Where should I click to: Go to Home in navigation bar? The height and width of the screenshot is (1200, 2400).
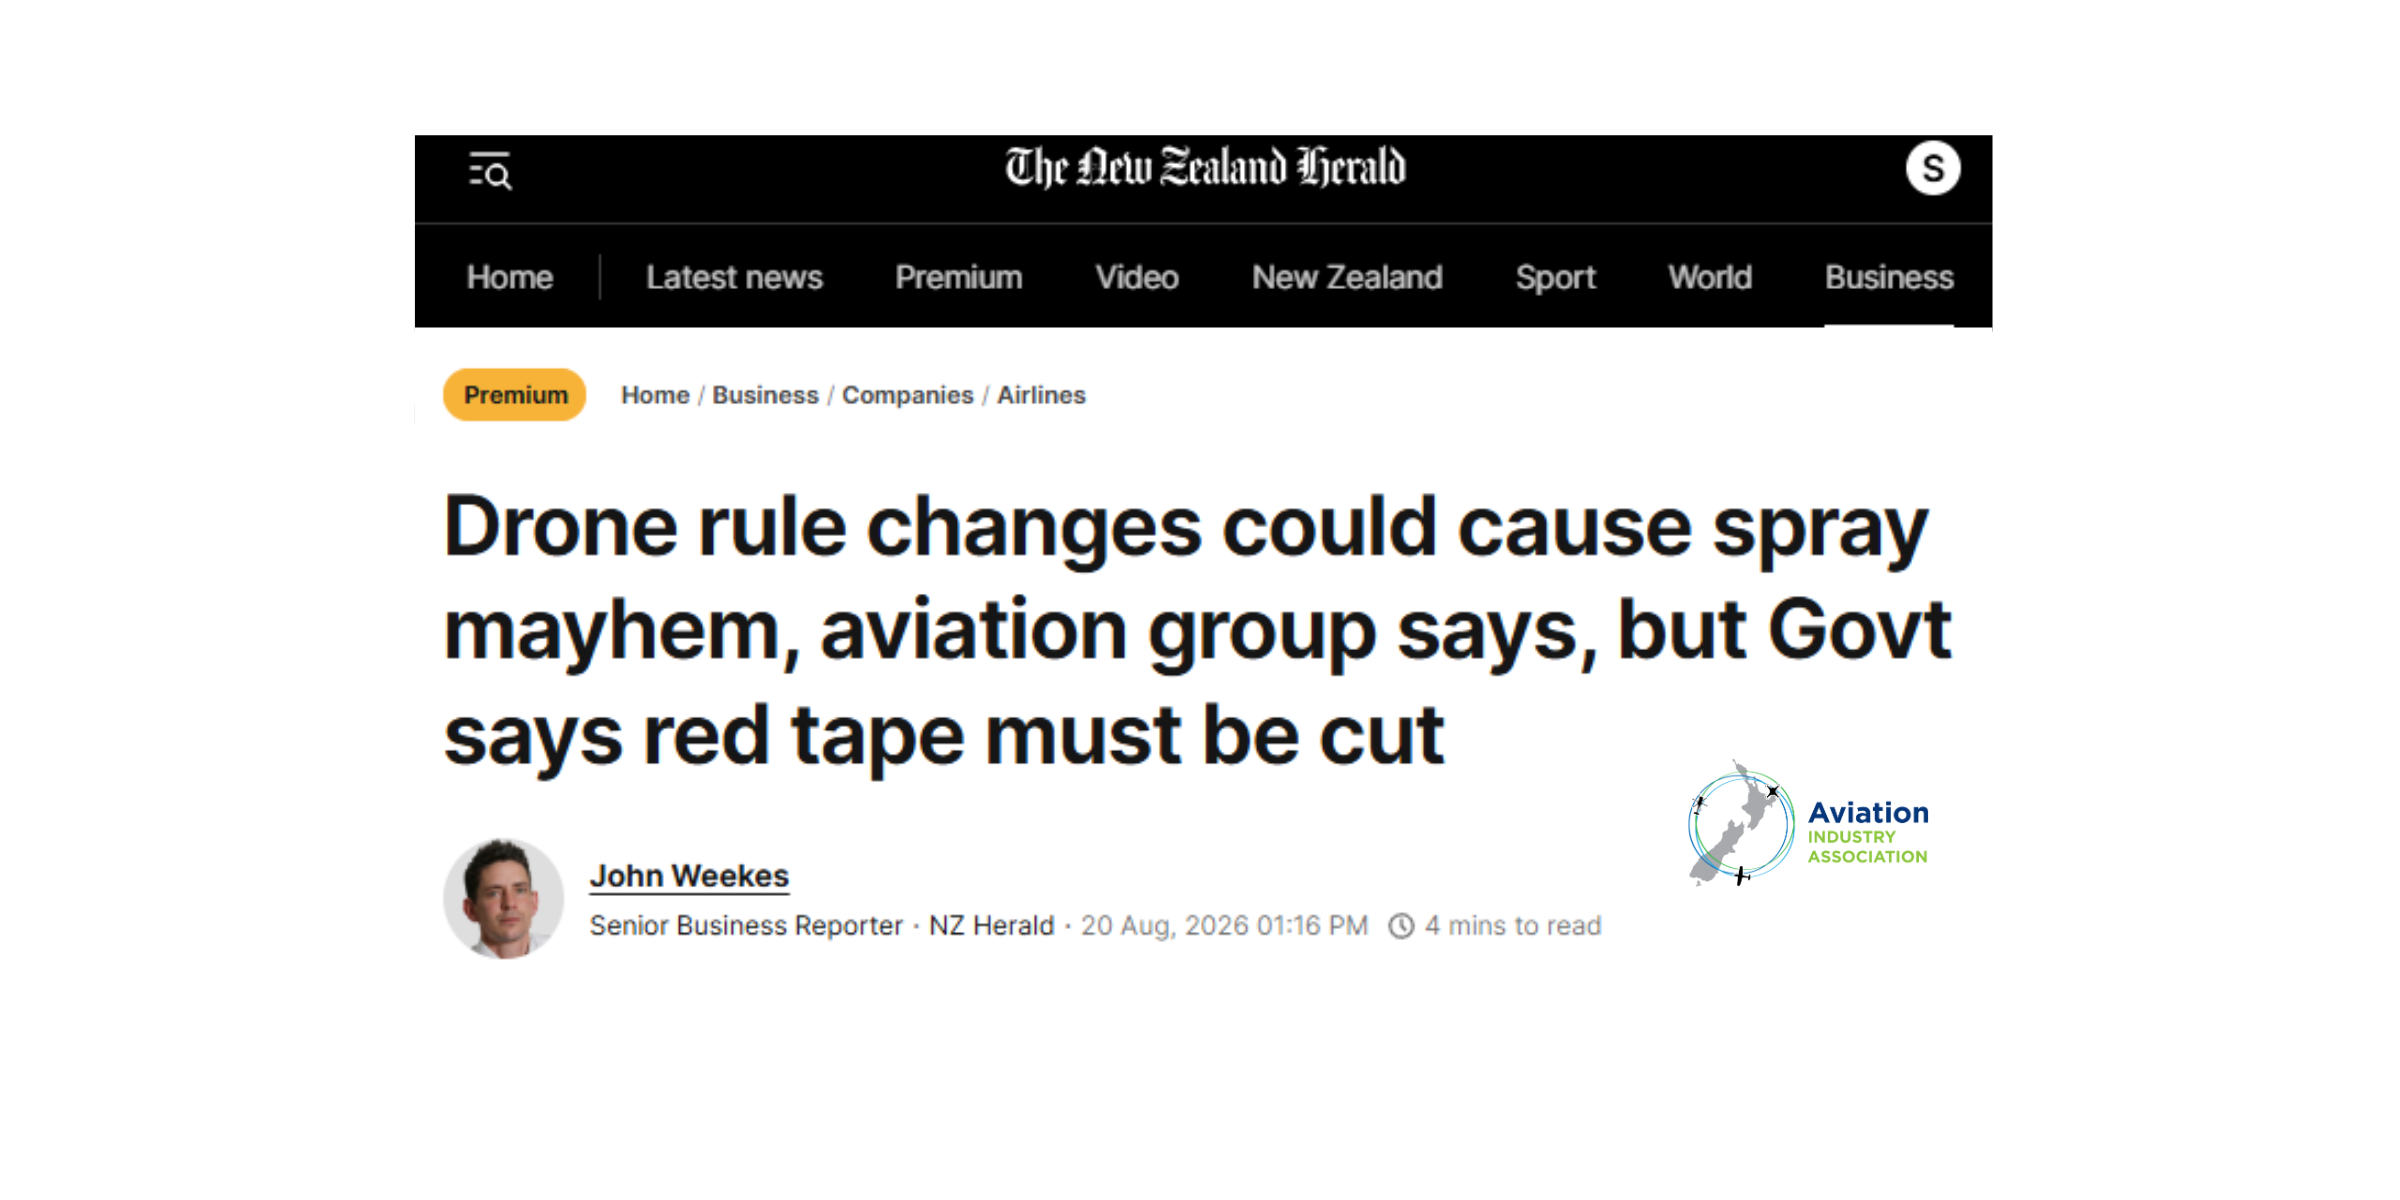510,277
